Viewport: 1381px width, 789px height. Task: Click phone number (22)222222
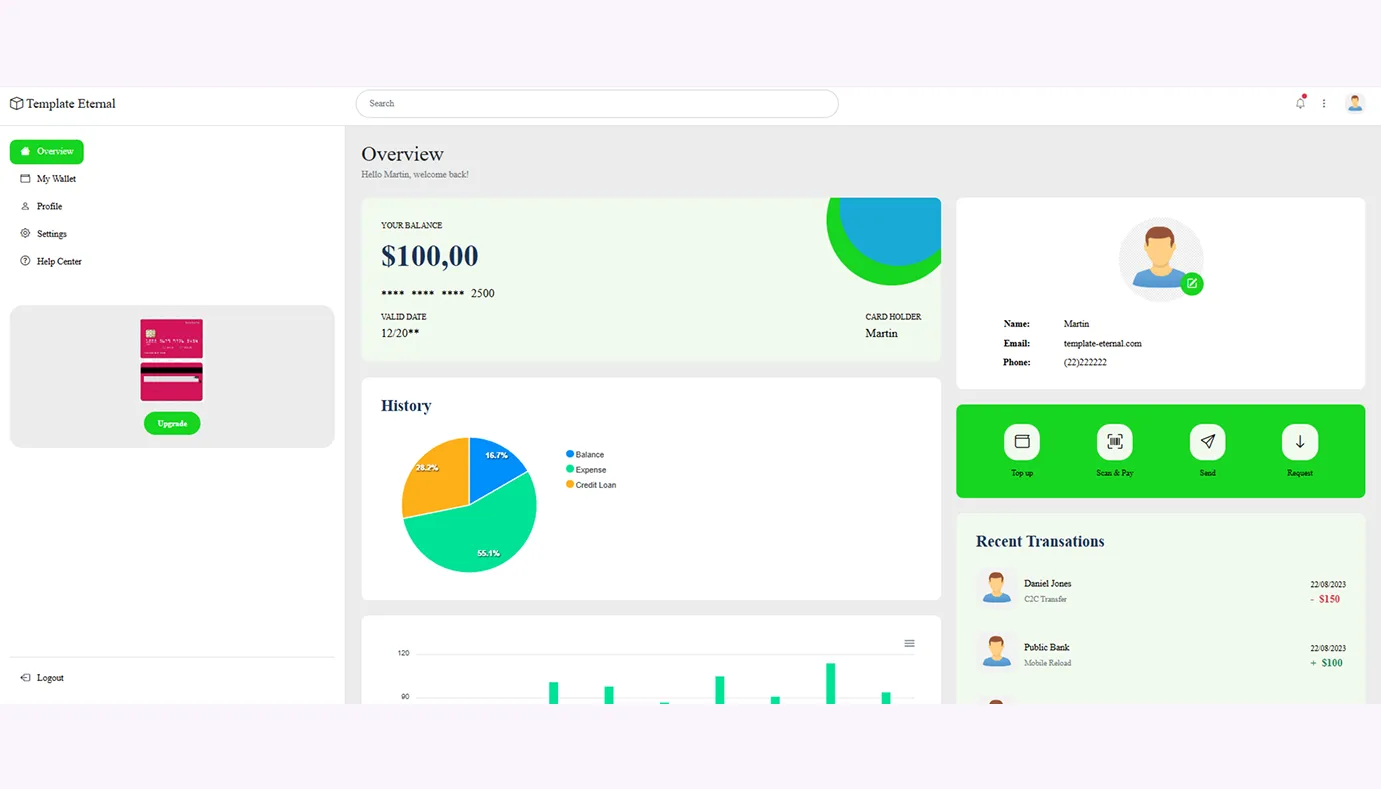(x=1085, y=363)
